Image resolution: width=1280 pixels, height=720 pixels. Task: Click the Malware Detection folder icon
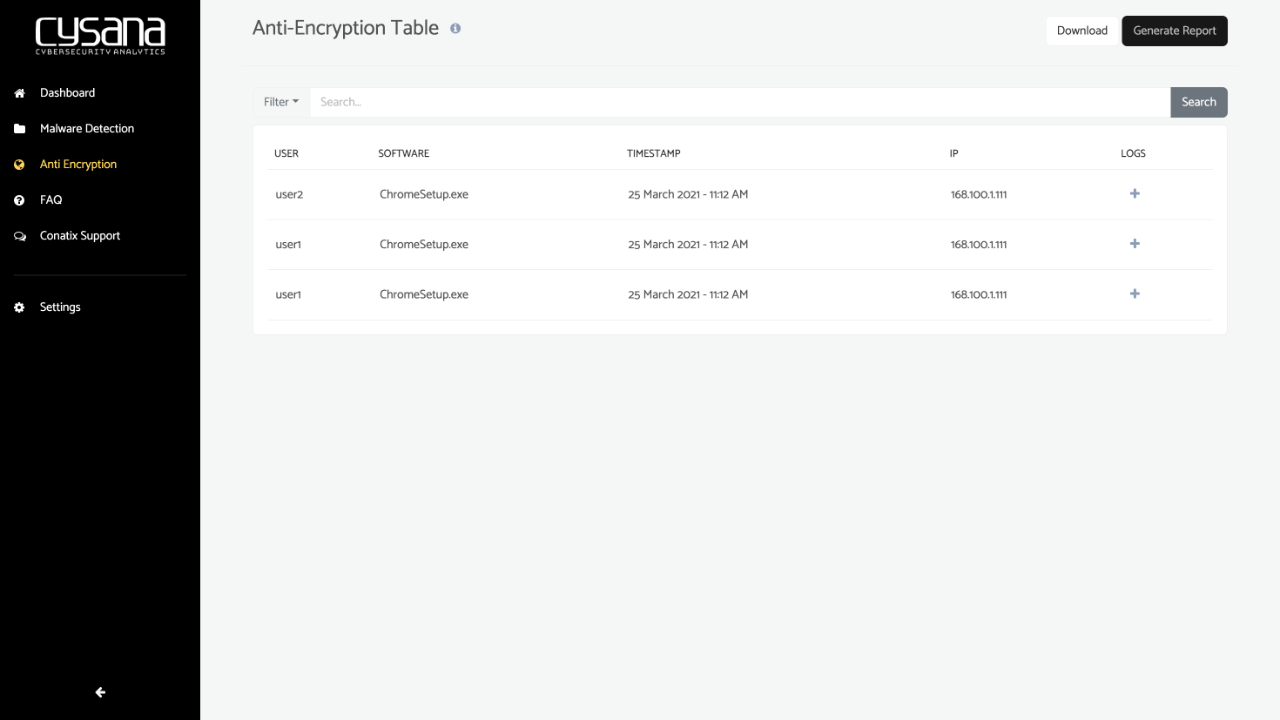coord(19,129)
